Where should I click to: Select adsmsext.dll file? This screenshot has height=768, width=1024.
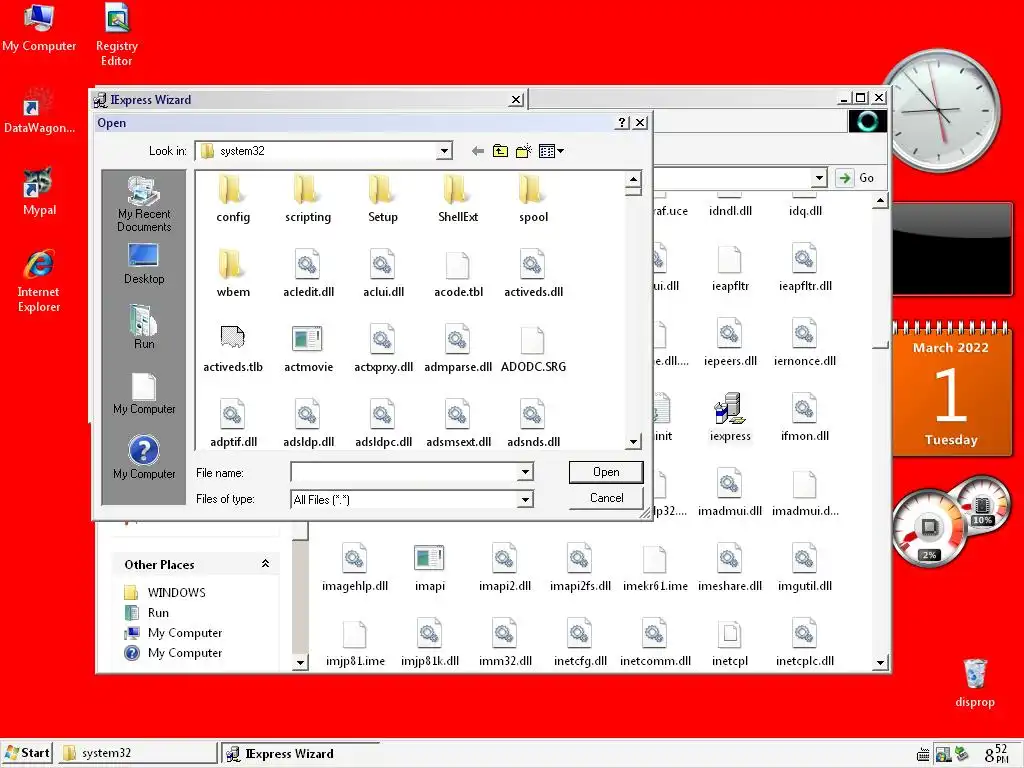pos(458,423)
